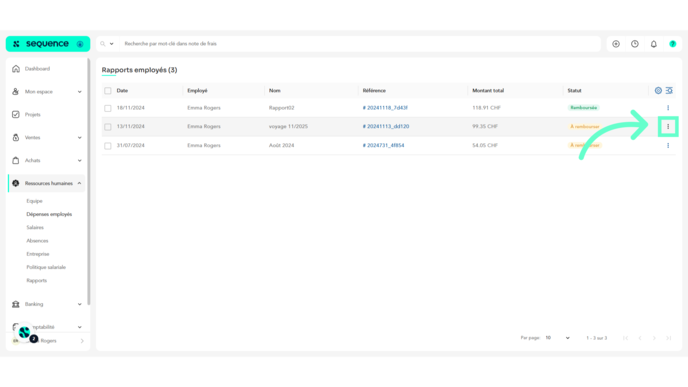Open the search type dropdown arrow
688x387 pixels.
tap(111, 44)
